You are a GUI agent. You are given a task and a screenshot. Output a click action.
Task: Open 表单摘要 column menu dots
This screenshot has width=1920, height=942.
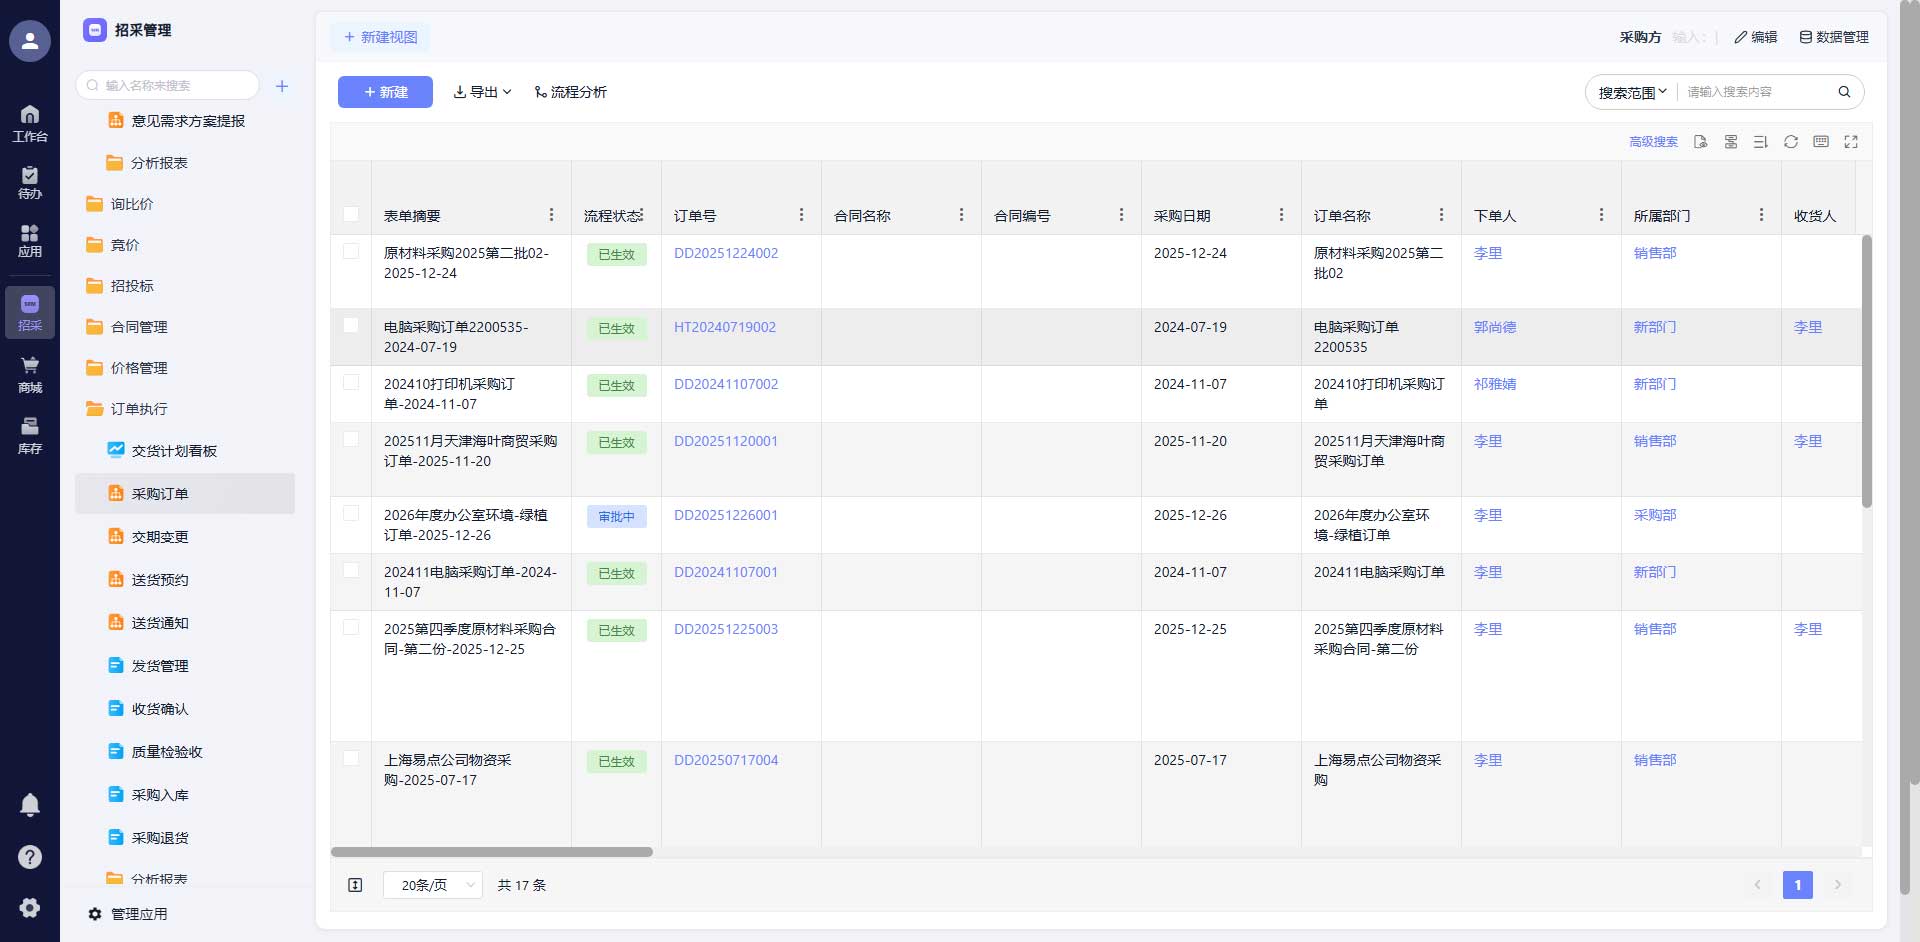click(x=551, y=215)
